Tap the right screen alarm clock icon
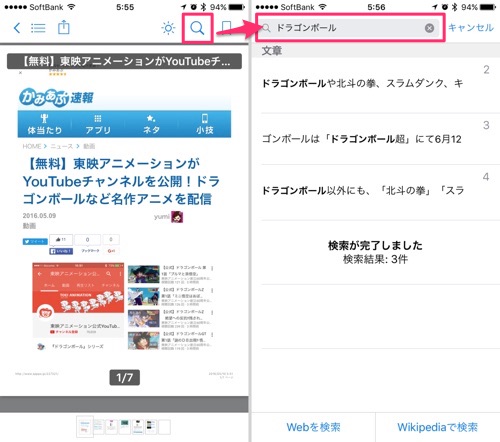Viewport: 500px width, 442px height. coord(445,7)
